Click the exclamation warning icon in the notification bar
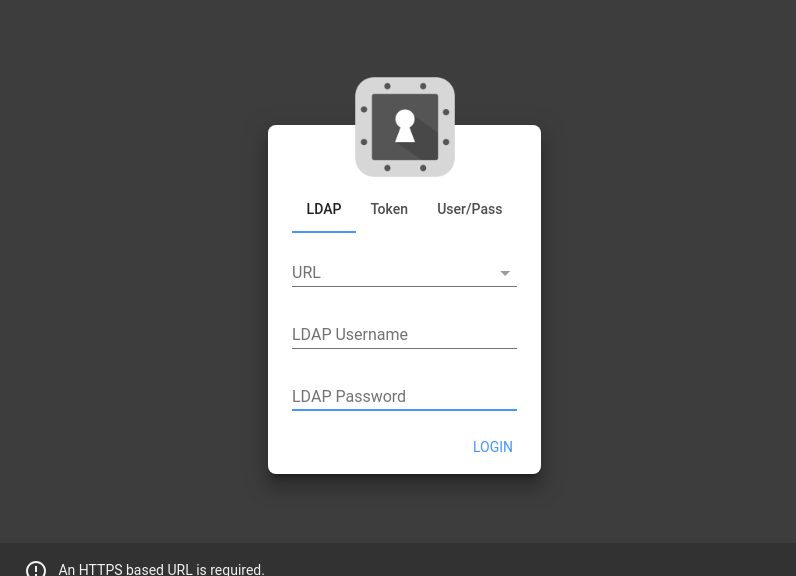 click(x=36, y=569)
